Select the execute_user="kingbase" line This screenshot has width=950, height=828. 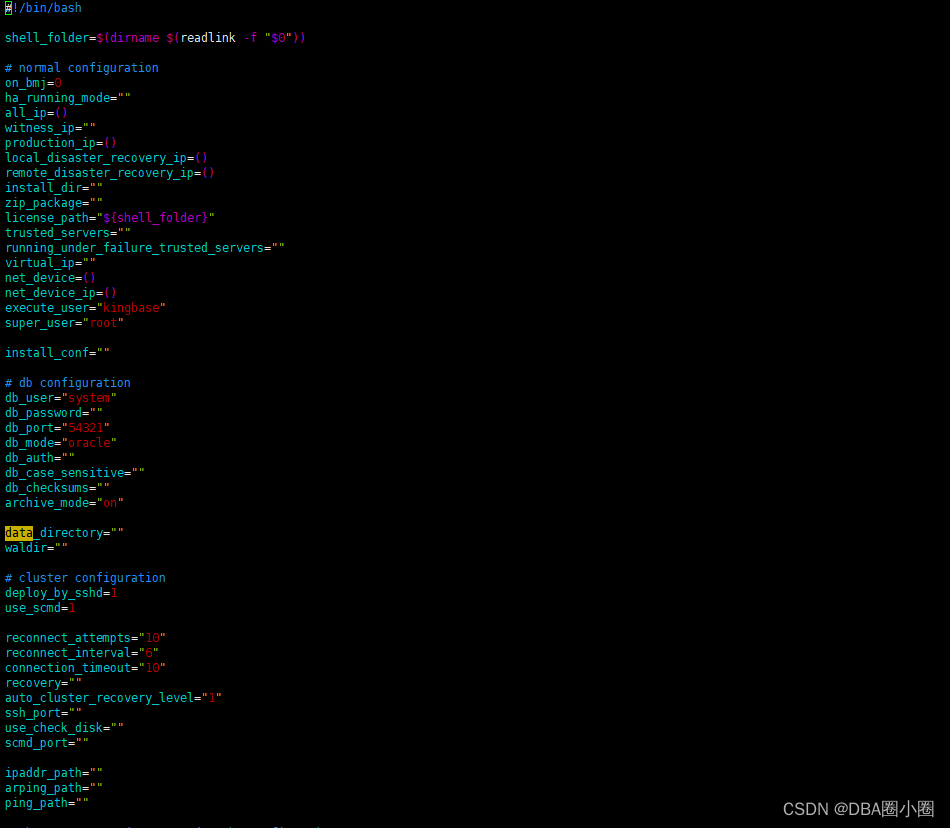[x=85, y=307]
